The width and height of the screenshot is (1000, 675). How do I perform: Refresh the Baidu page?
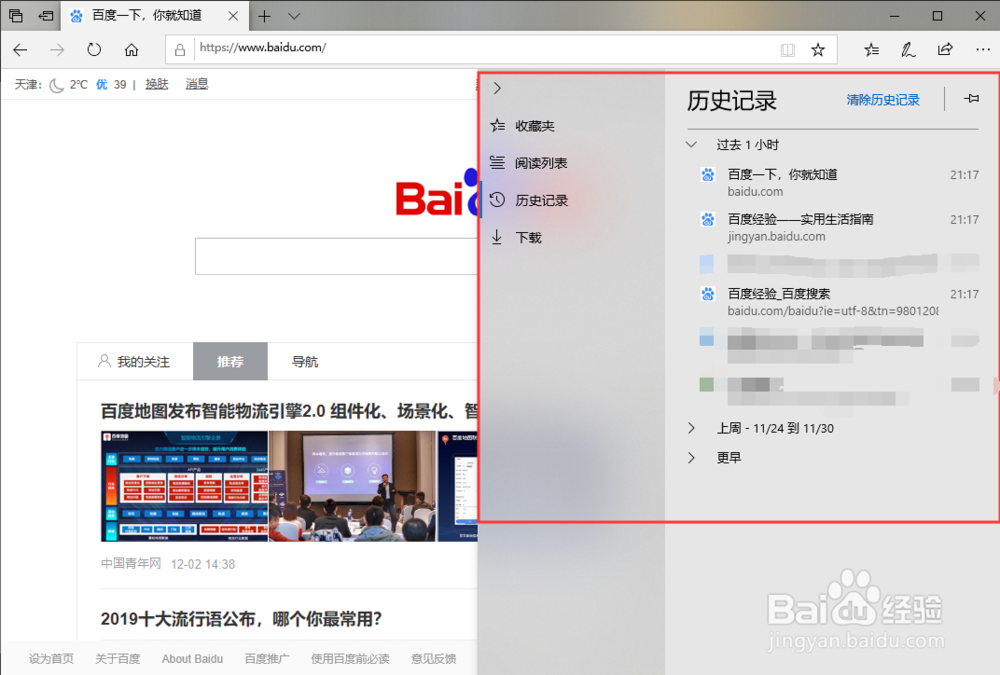click(94, 50)
